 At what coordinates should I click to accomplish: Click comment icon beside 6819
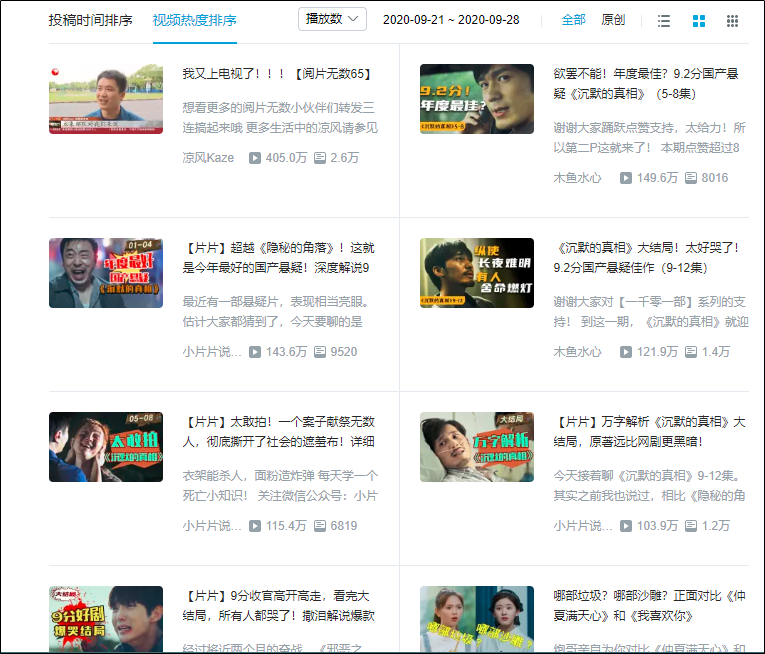coord(320,526)
